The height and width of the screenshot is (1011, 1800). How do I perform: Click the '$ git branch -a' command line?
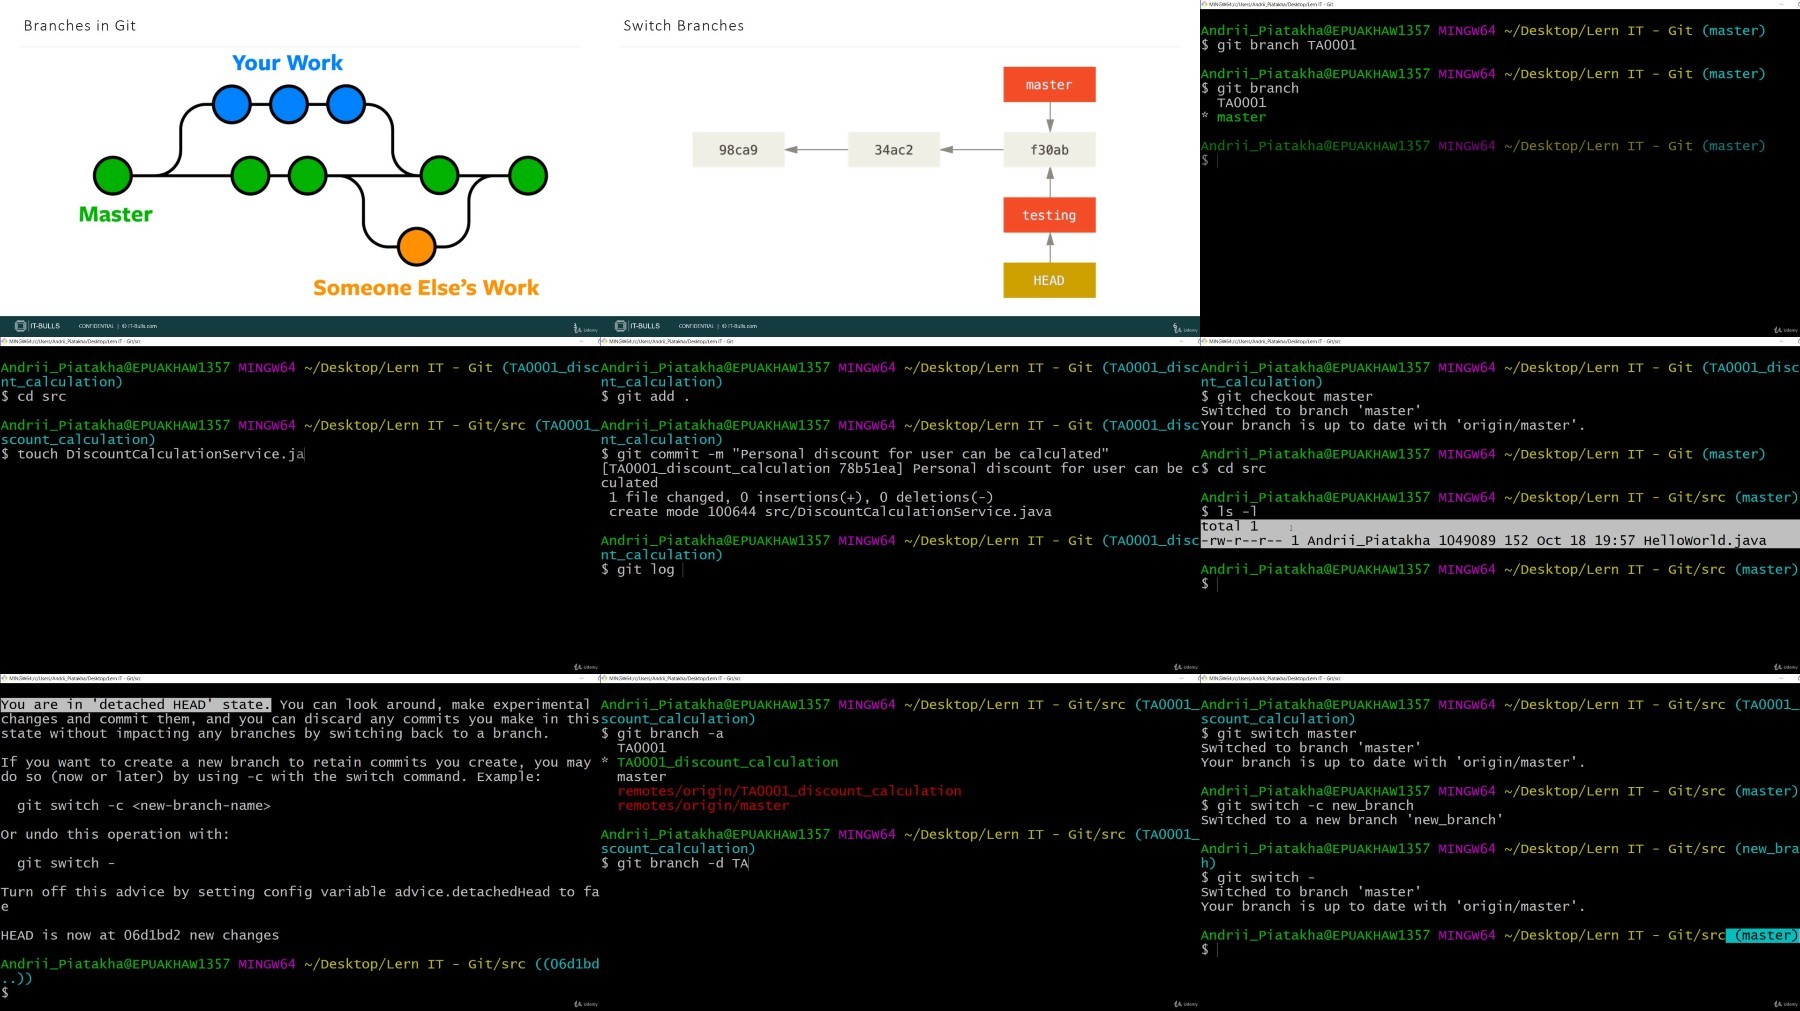tap(662, 733)
